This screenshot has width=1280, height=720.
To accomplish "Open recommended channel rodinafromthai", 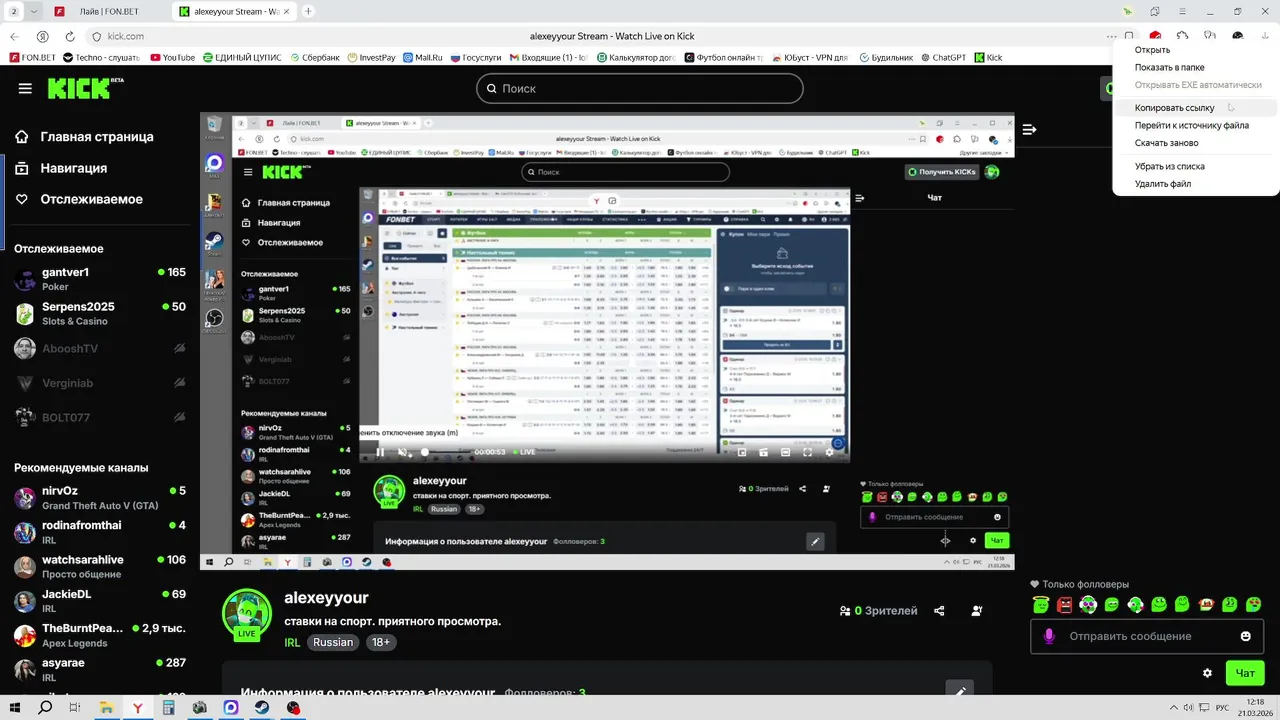I will coord(100,532).
